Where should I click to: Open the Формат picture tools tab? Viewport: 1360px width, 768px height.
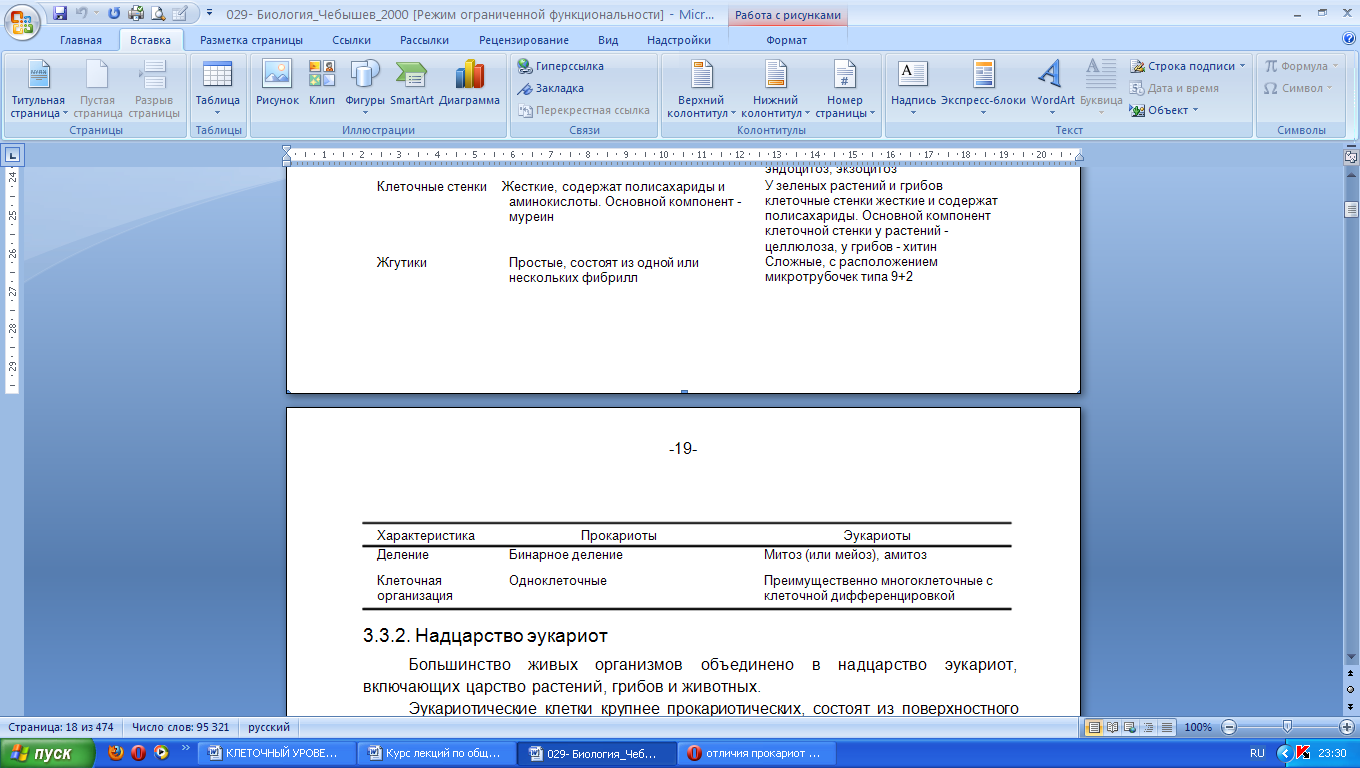click(786, 40)
